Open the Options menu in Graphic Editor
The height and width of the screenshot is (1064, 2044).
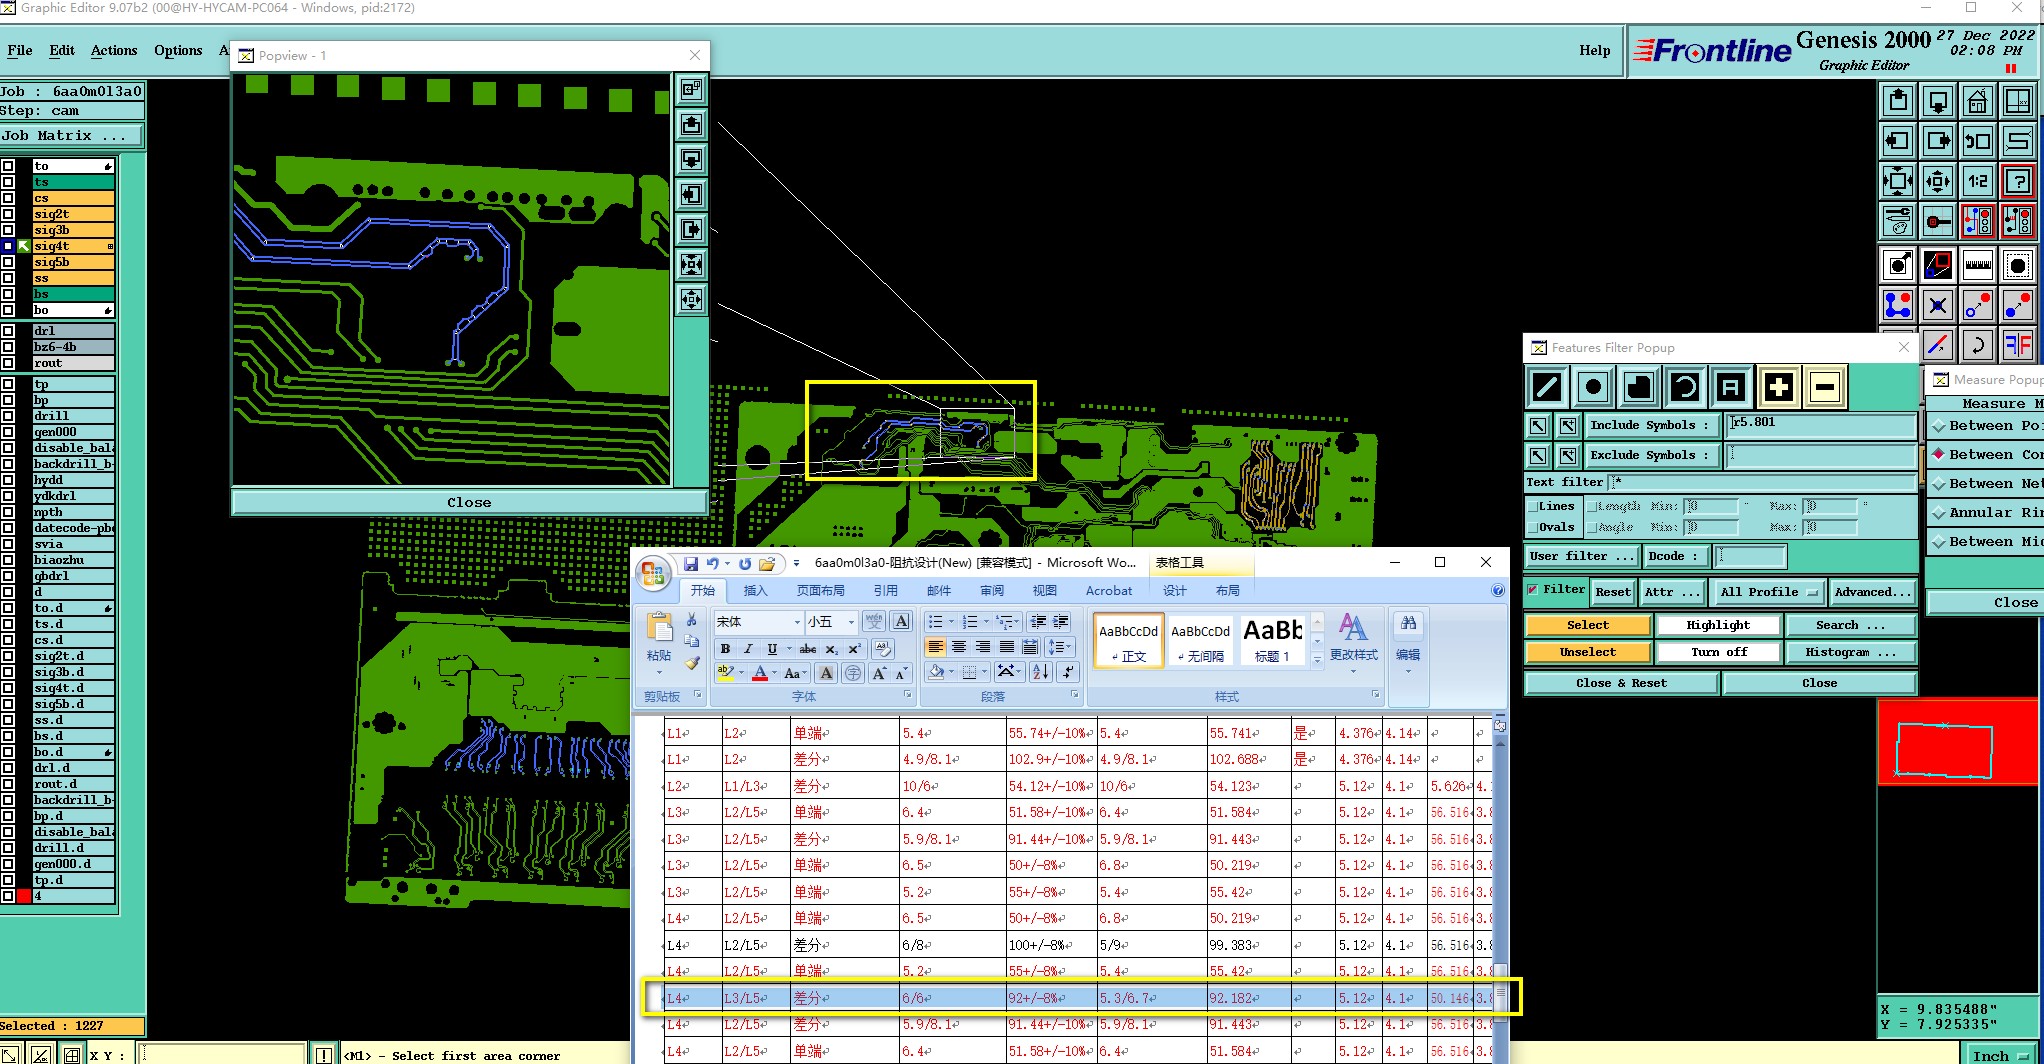tap(178, 50)
